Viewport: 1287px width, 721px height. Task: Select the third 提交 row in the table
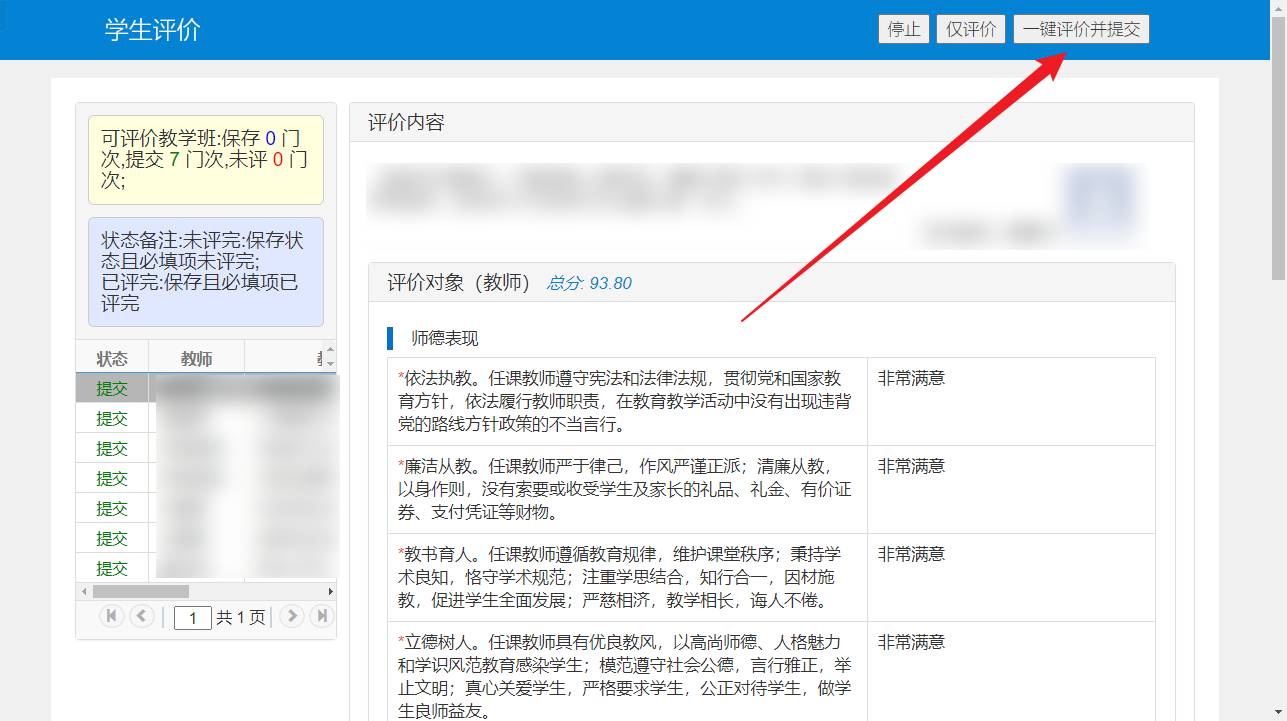(x=112, y=448)
